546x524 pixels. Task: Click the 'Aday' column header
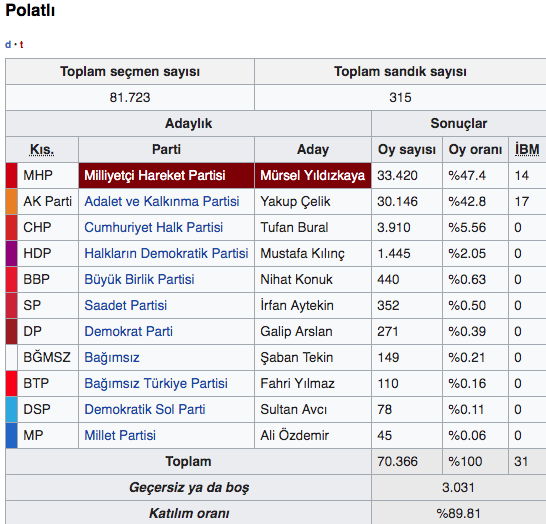(313, 150)
